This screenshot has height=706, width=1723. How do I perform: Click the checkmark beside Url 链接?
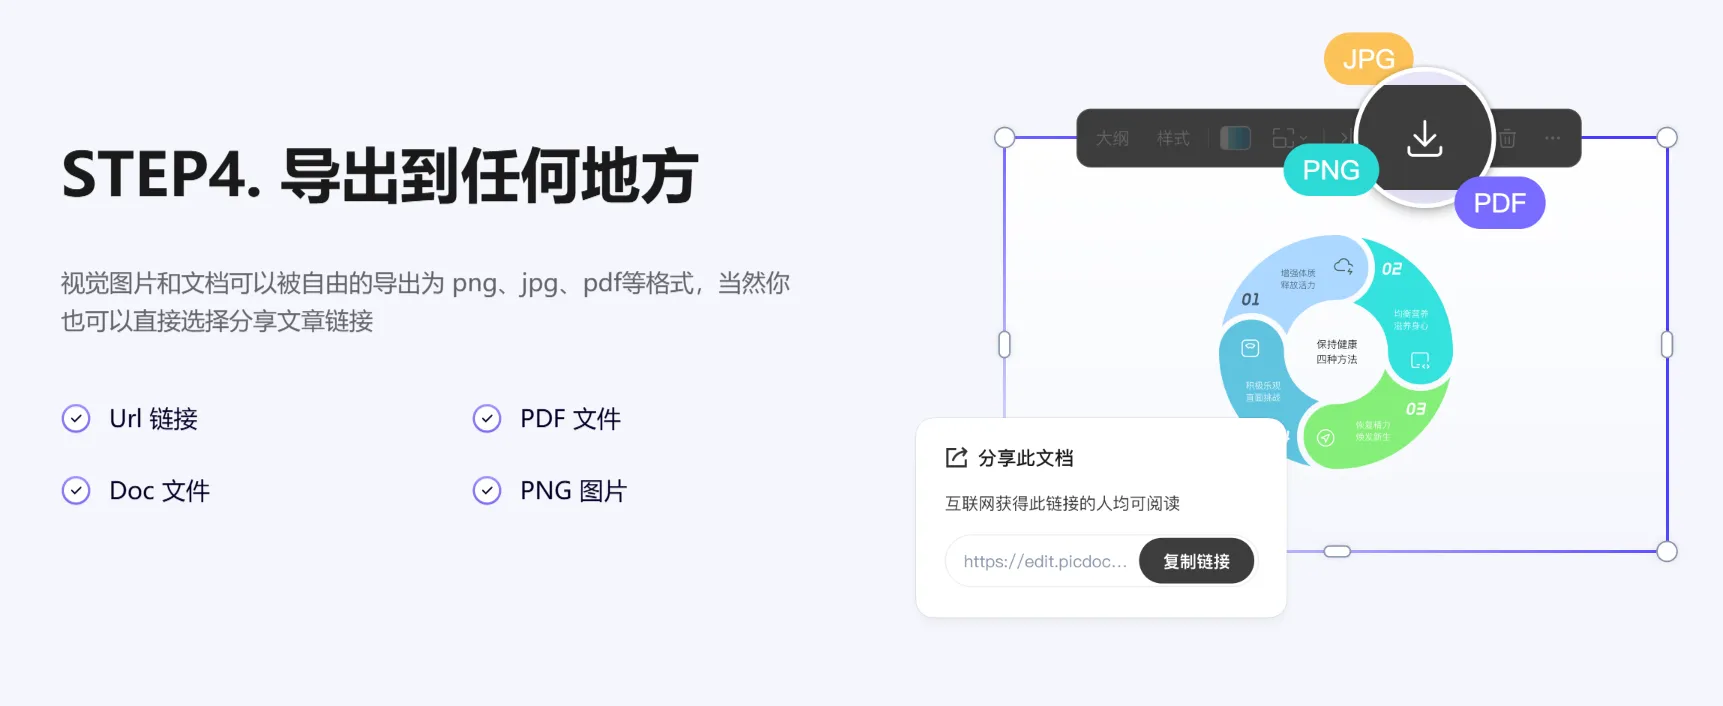[x=76, y=418]
